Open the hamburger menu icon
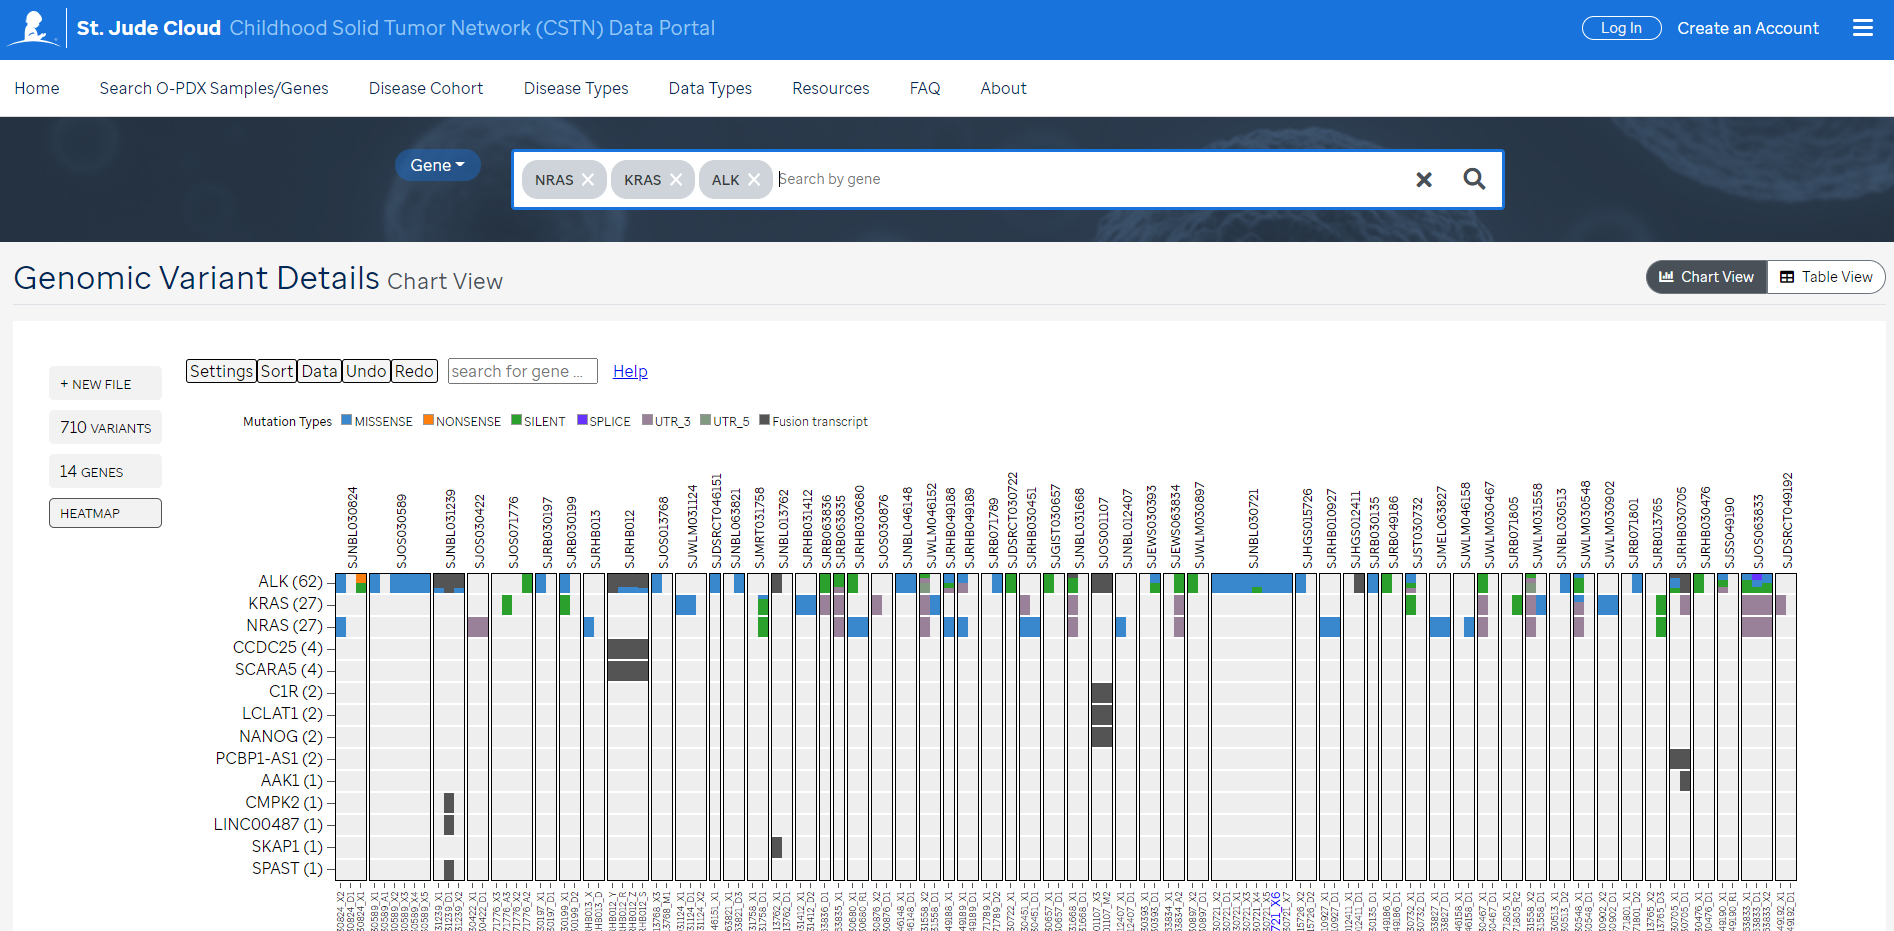This screenshot has width=1894, height=931. 1862,28
